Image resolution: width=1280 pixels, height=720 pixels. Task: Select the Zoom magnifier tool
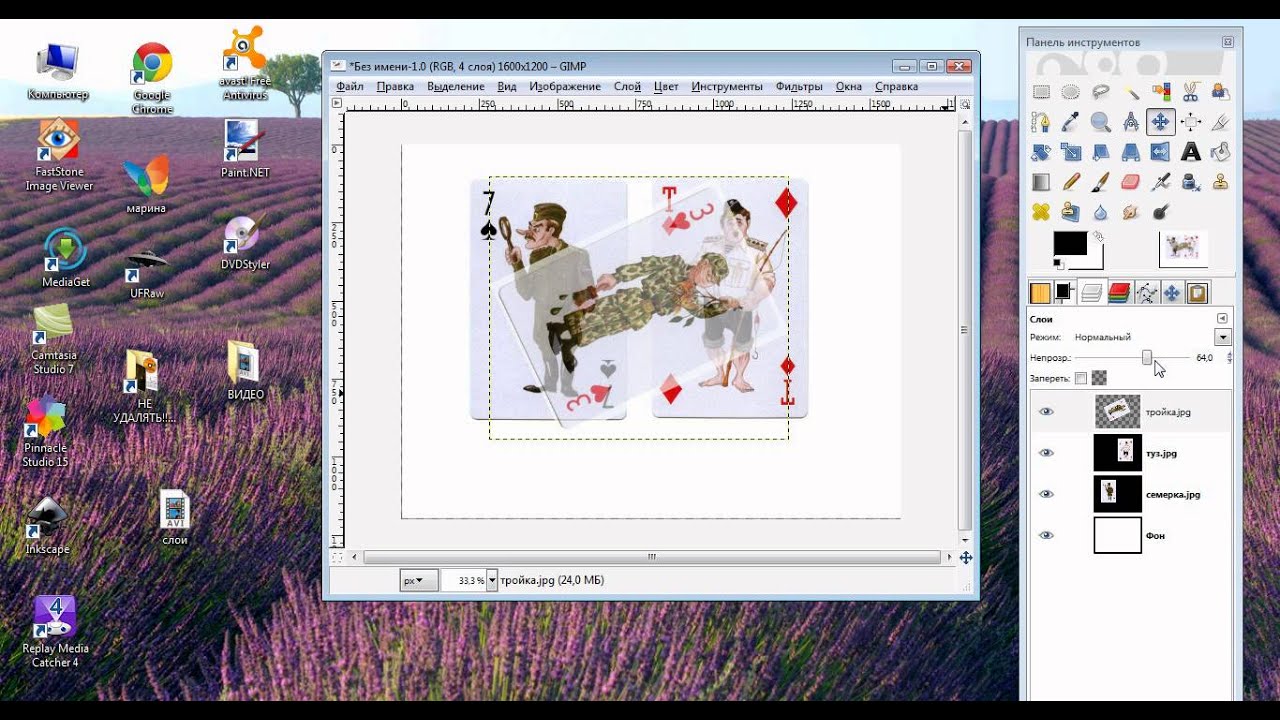tap(1101, 122)
